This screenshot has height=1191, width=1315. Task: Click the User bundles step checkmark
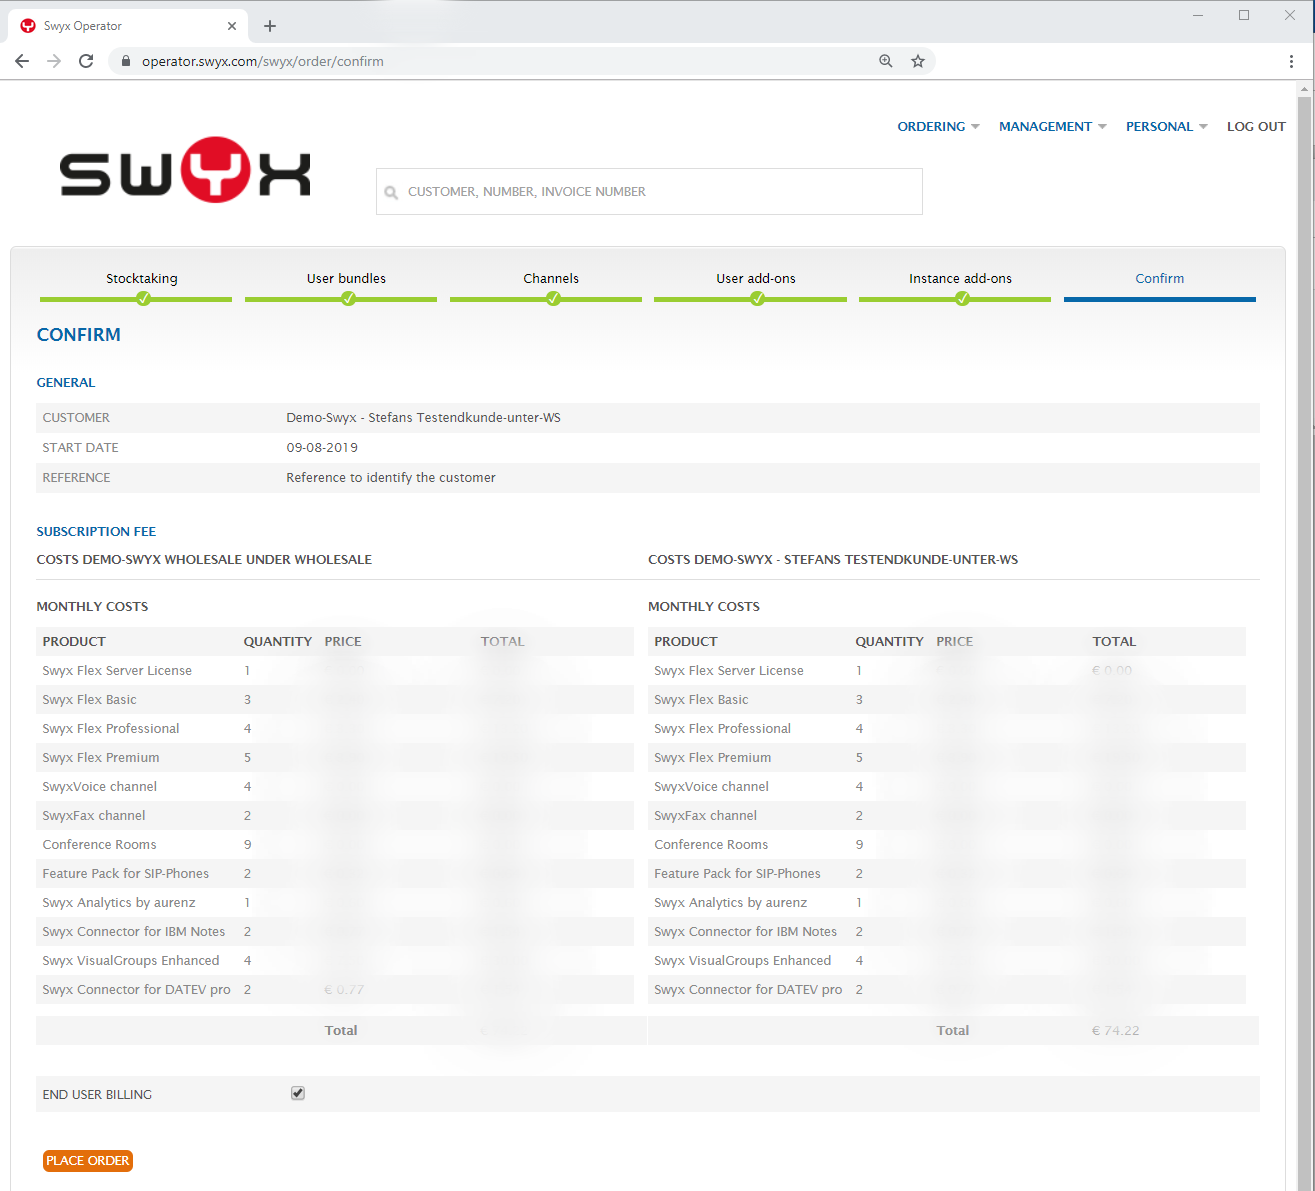[x=348, y=298]
